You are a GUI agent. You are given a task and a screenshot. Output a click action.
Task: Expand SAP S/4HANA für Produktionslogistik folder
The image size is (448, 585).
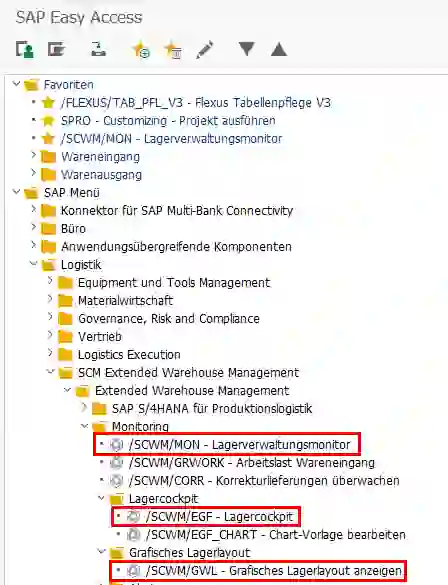coord(84,407)
